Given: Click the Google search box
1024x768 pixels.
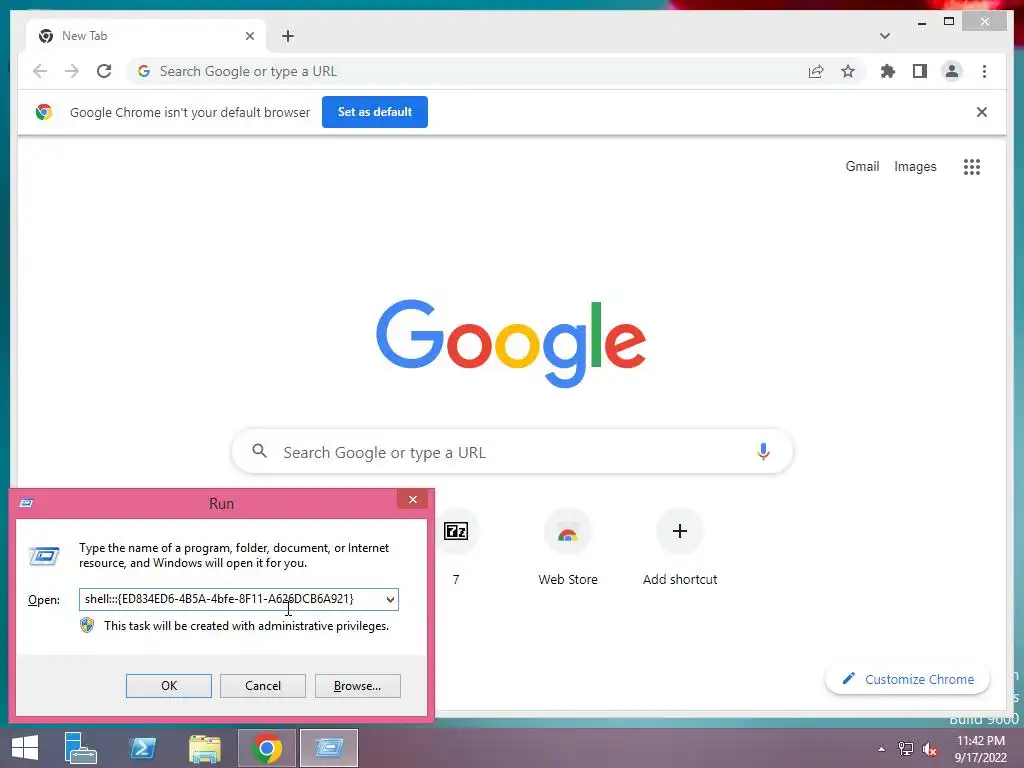Looking at the screenshot, I should click(x=512, y=452).
